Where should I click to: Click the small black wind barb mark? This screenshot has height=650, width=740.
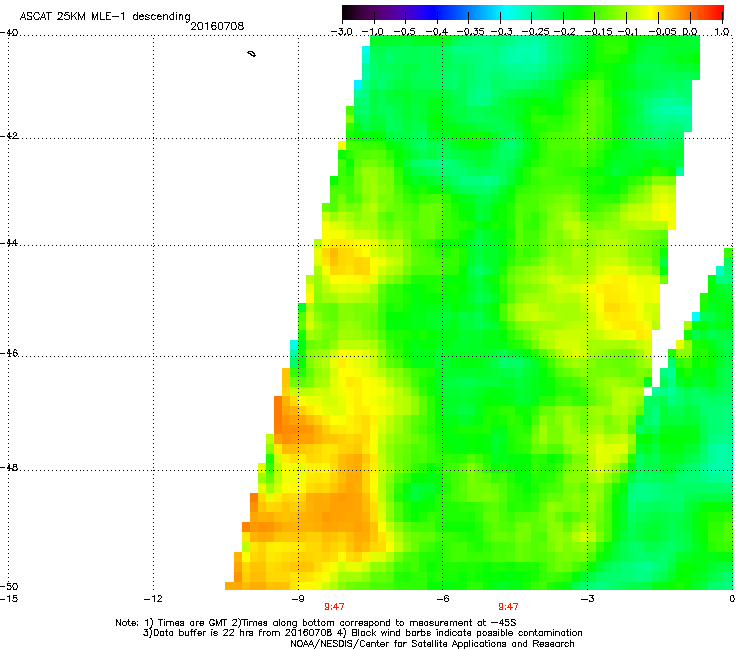tap(252, 54)
